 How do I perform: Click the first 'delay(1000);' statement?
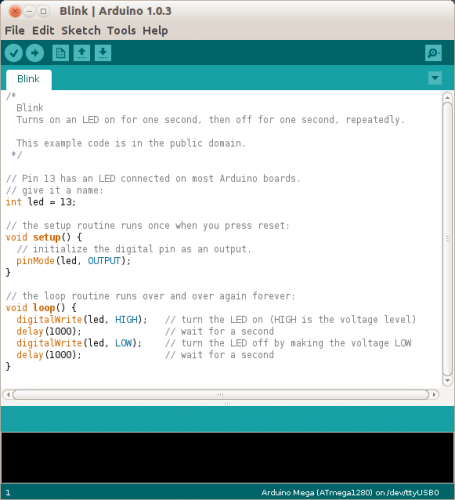pyautogui.click(x=49, y=331)
